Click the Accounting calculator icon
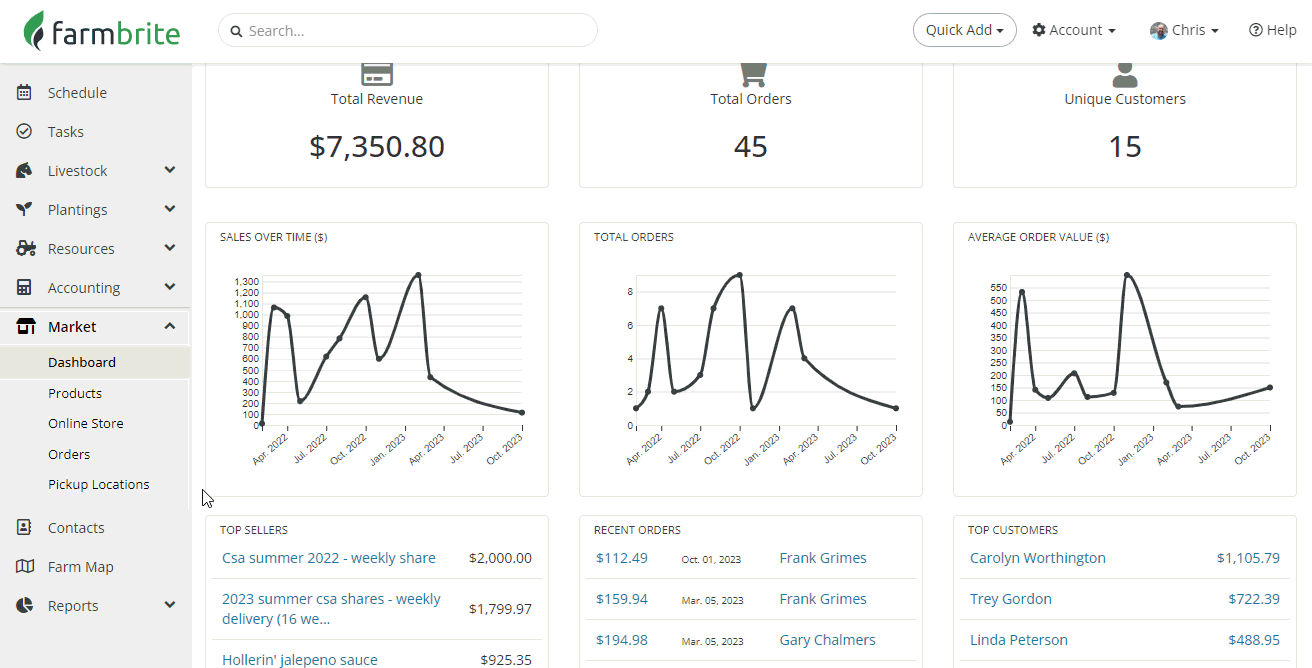 pyautogui.click(x=24, y=287)
